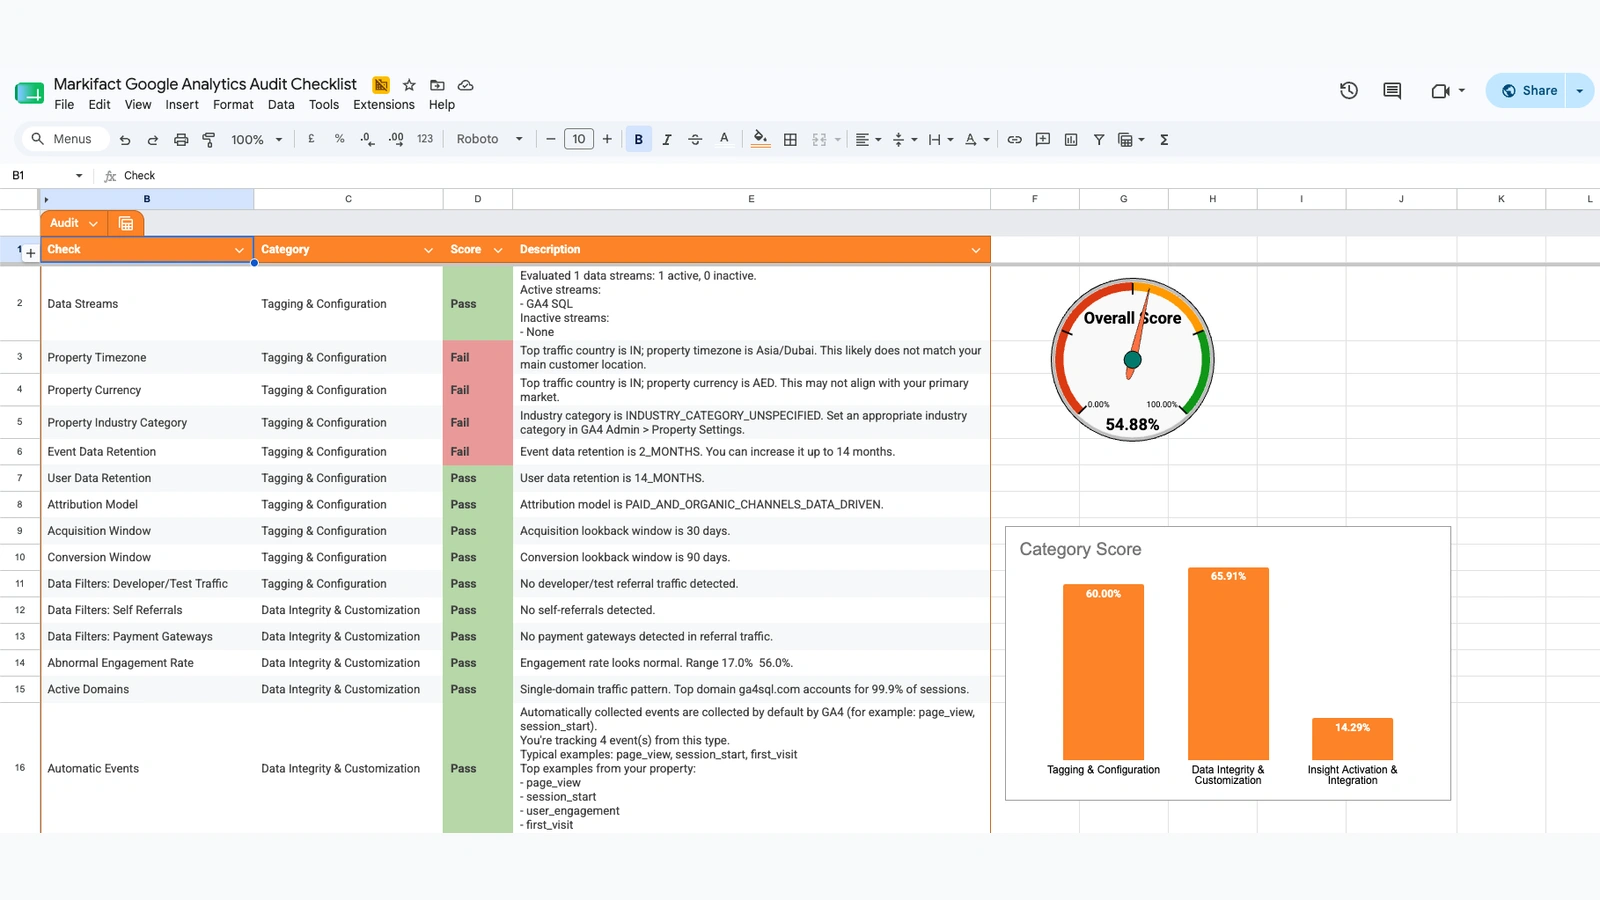Open the Category column filter arrow

tap(428, 250)
